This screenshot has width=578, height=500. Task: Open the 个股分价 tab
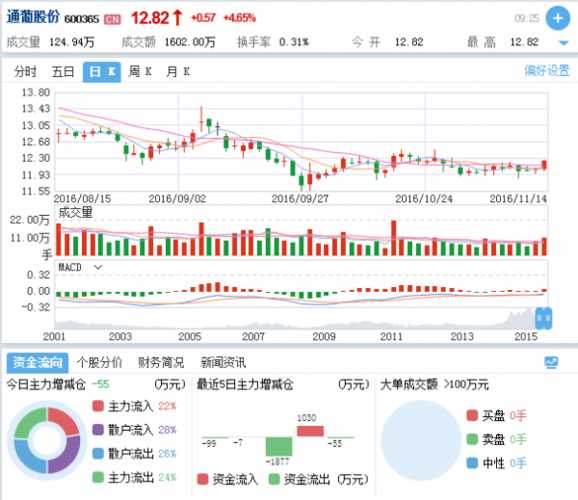tap(100, 362)
